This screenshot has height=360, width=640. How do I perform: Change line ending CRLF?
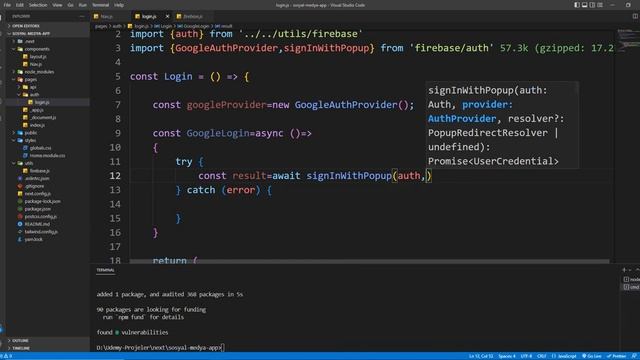(542, 356)
